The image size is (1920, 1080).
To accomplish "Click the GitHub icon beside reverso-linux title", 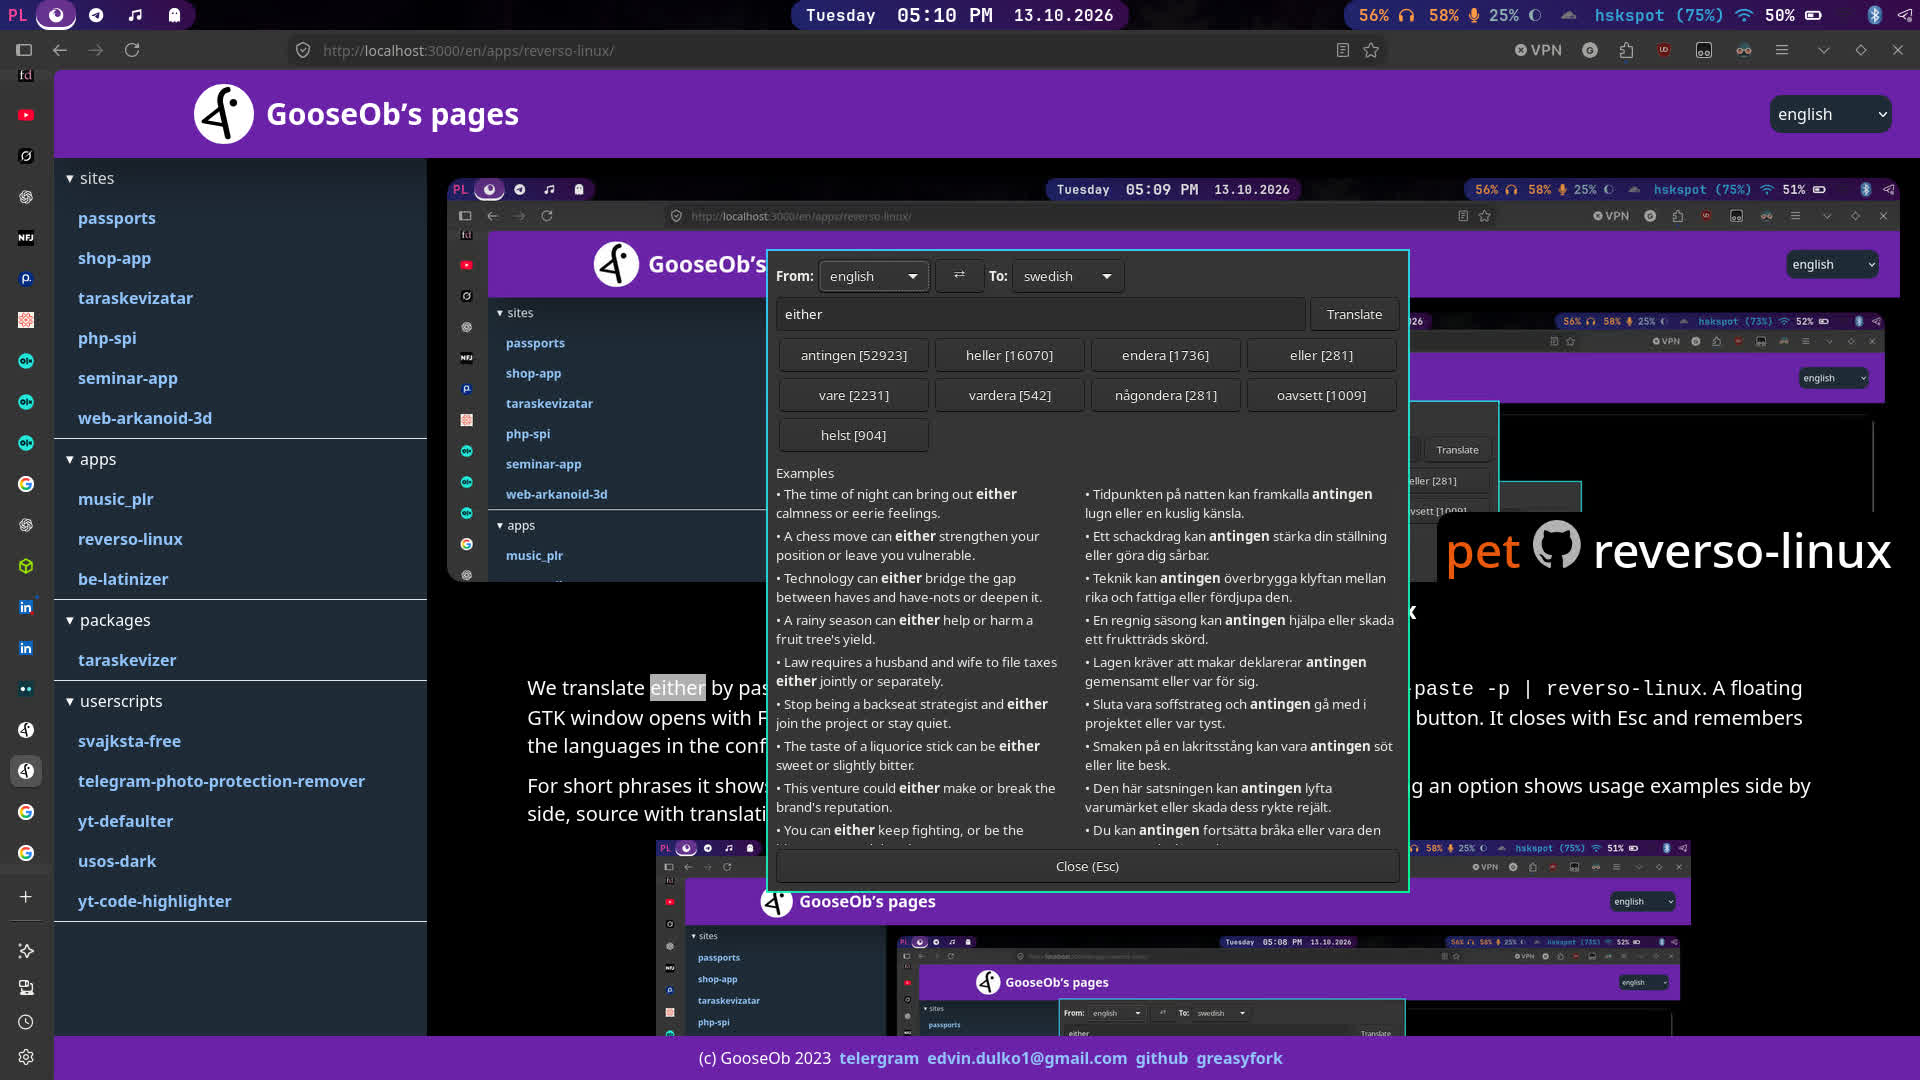I will tap(1557, 545).
